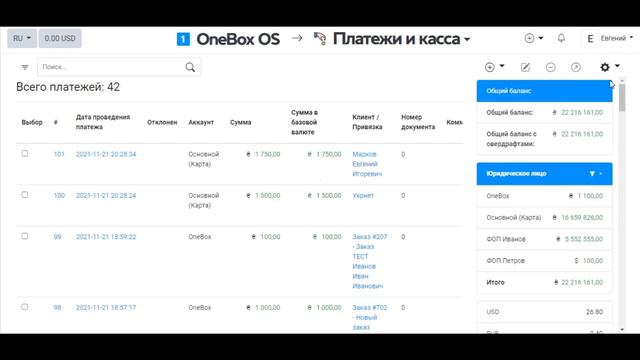Tick the checkbox for payment 100

[x=25, y=195]
